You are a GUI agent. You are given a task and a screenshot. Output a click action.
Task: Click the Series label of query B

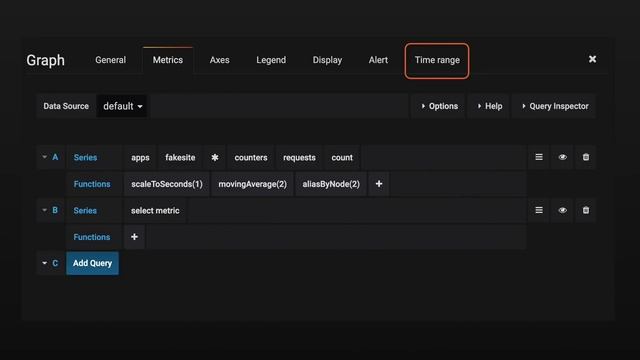[85, 211]
